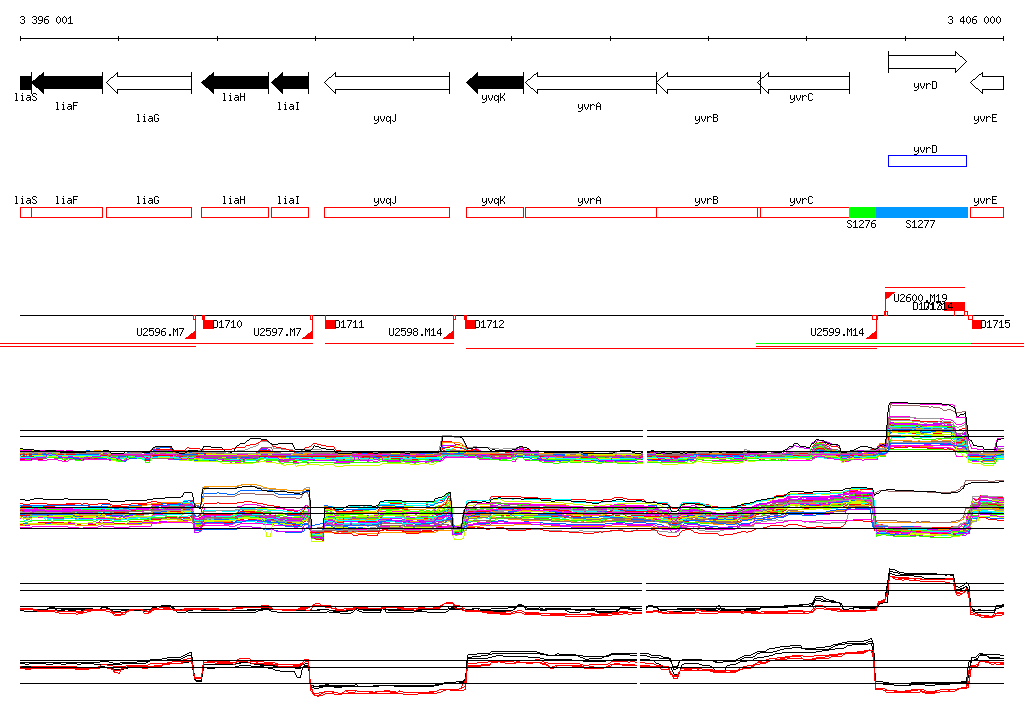
Task: Click the long white yvqJ gene arrow
Action: click(x=386, y=83)
